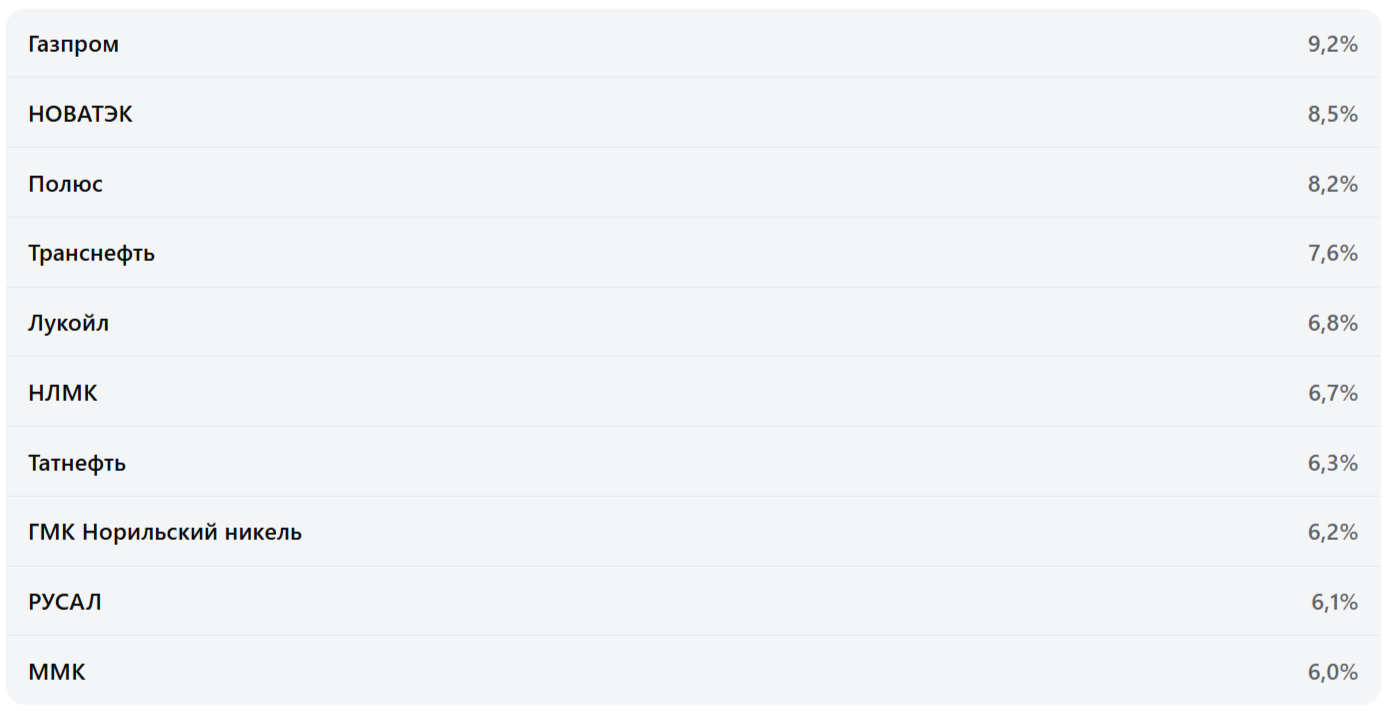Screen dimensions: 1394x711
Task: Click the 9,2% share value
Action: point(1332,44)
